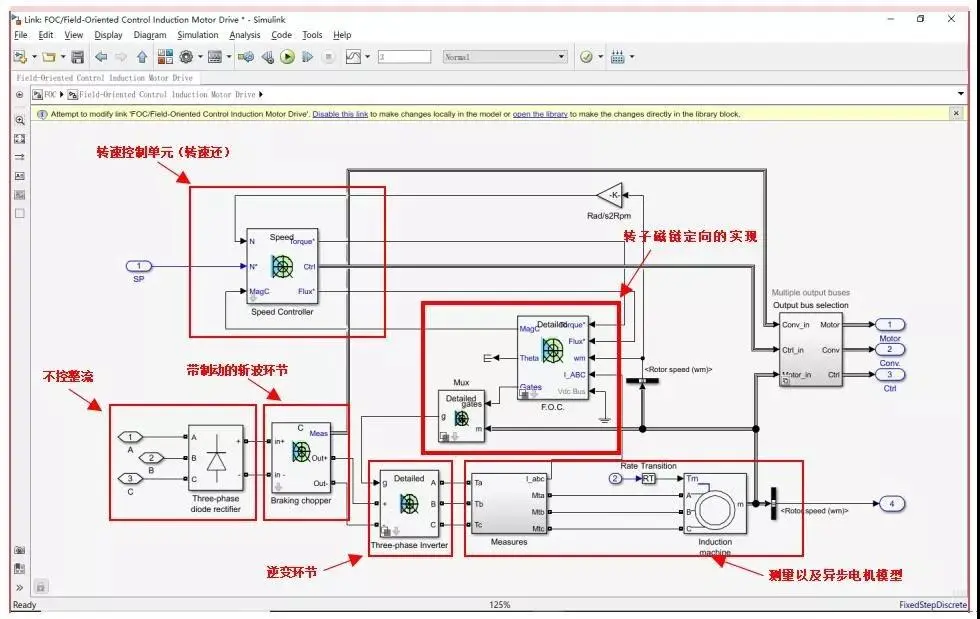Open the Code menu
This screenshot has height=619, width=980.
point(281,35)
